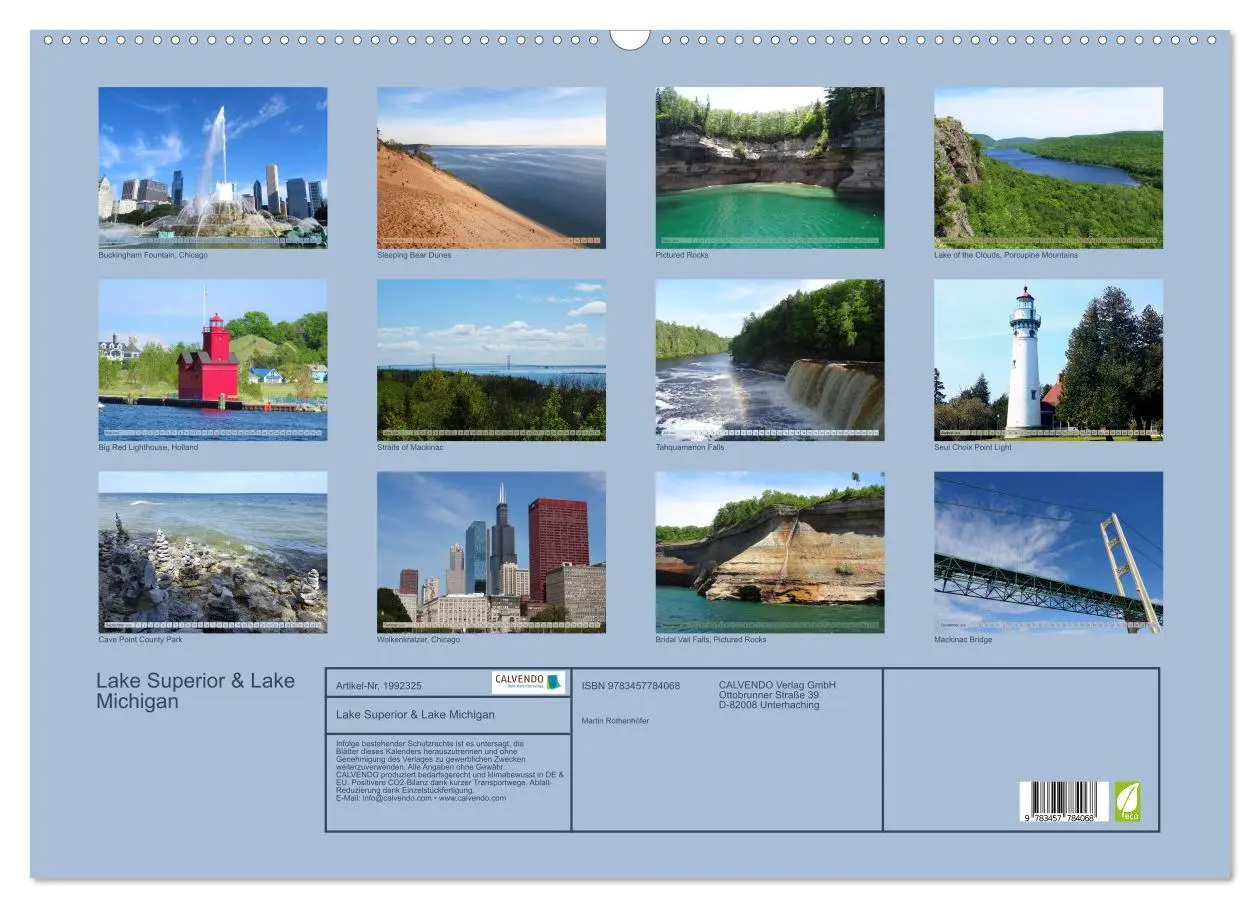Click the barcode number '9 783457 784068'
The image size is (1260, 908).
point(1059,819)
